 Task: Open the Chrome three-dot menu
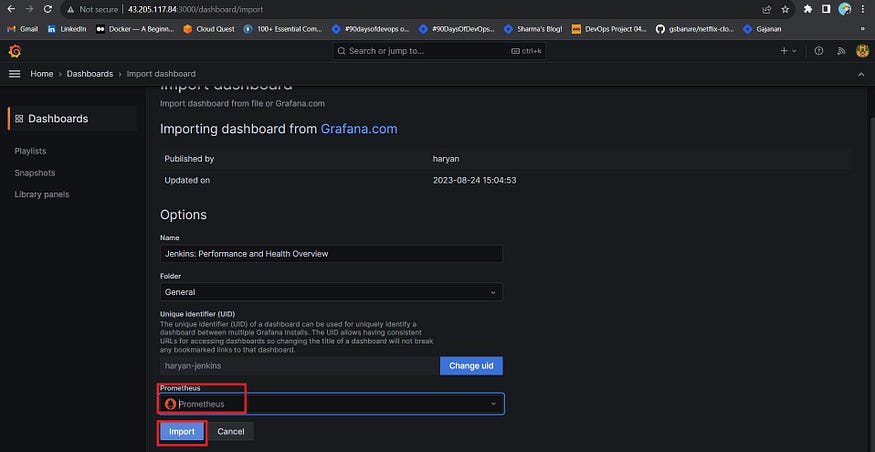(863, 9)
